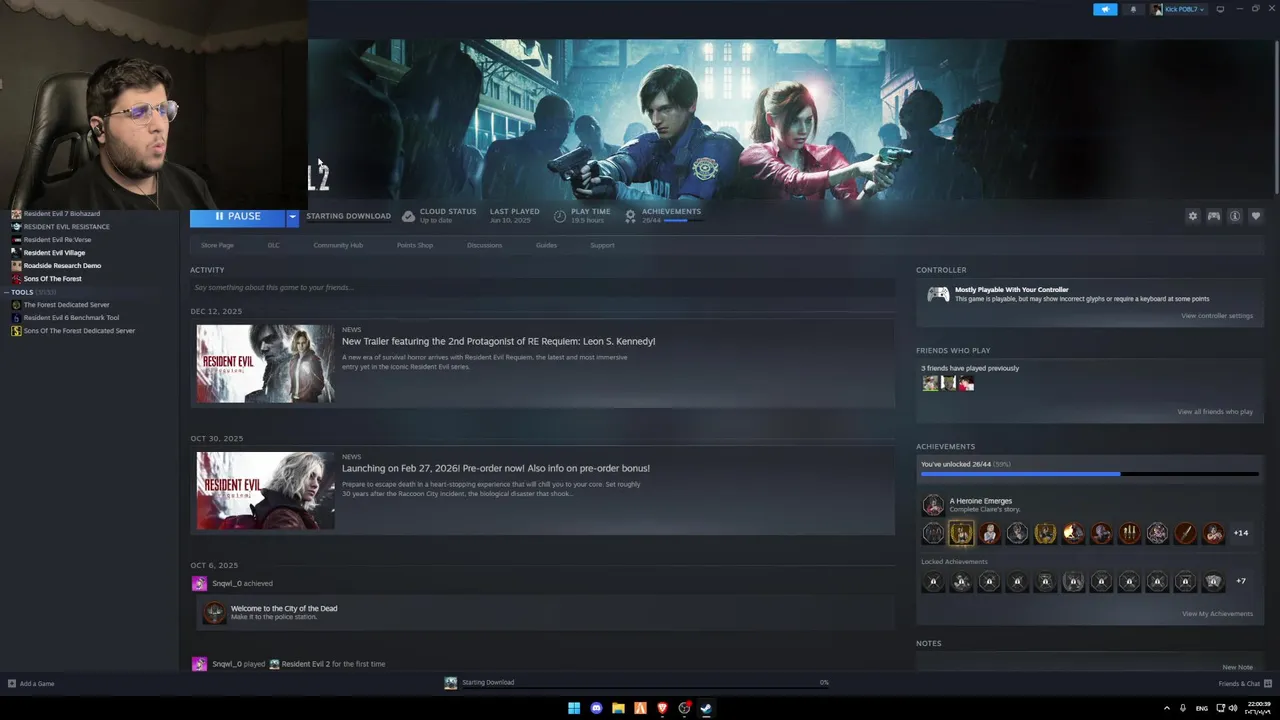The image size is (1280, 720).
Task: Open the third friend avatar in Friends Who Play
Action: pyautogui.click(x=966, y=383)
